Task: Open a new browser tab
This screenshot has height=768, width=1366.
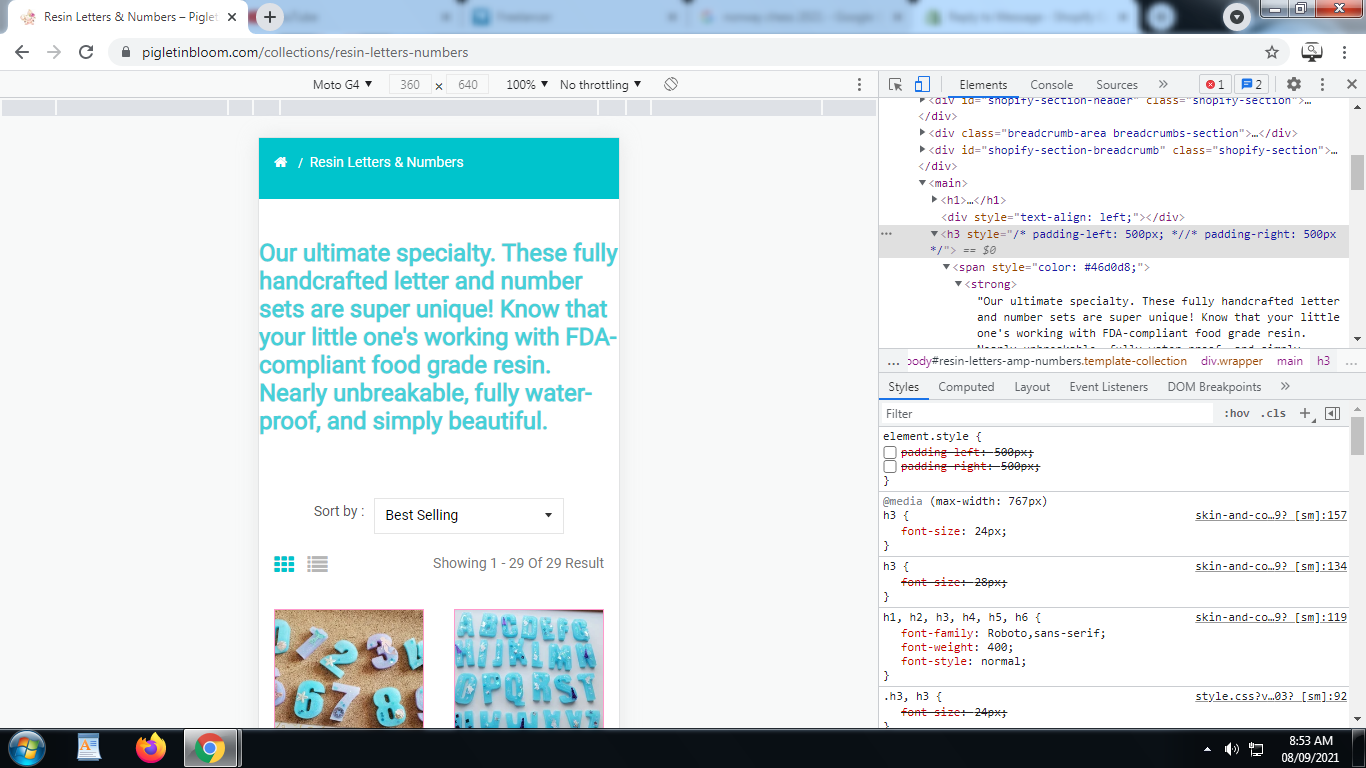Action: click(x=270, y=17)
